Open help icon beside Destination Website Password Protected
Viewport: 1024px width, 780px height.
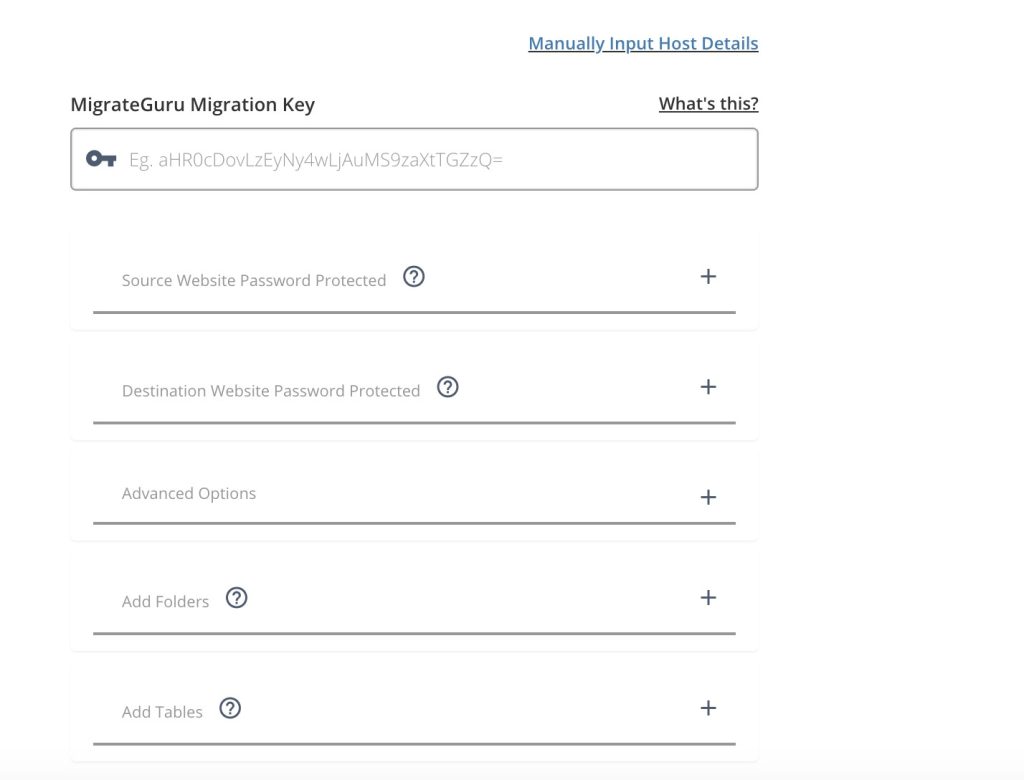click(x=448, y=387)
